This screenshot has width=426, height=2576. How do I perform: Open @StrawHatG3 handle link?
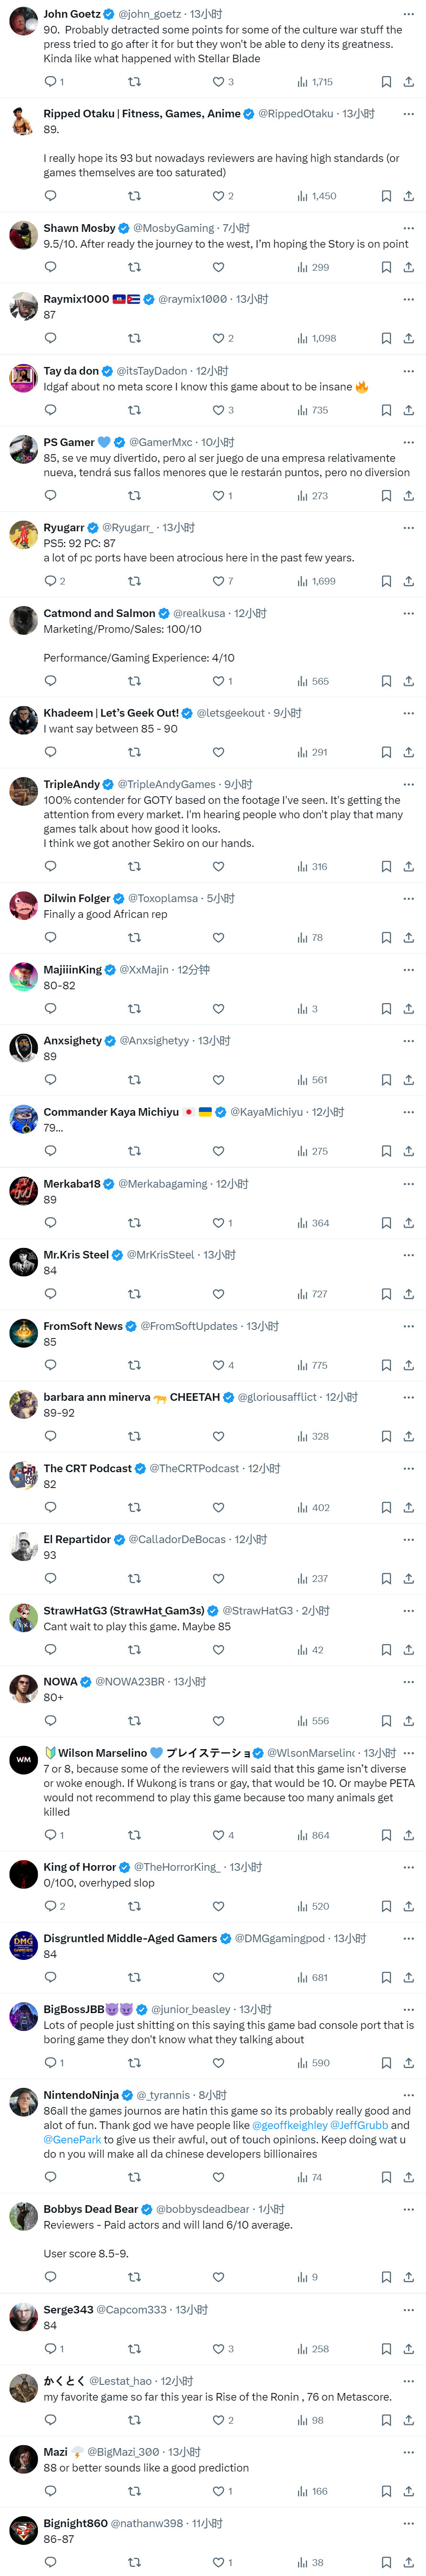(257, 1611)
